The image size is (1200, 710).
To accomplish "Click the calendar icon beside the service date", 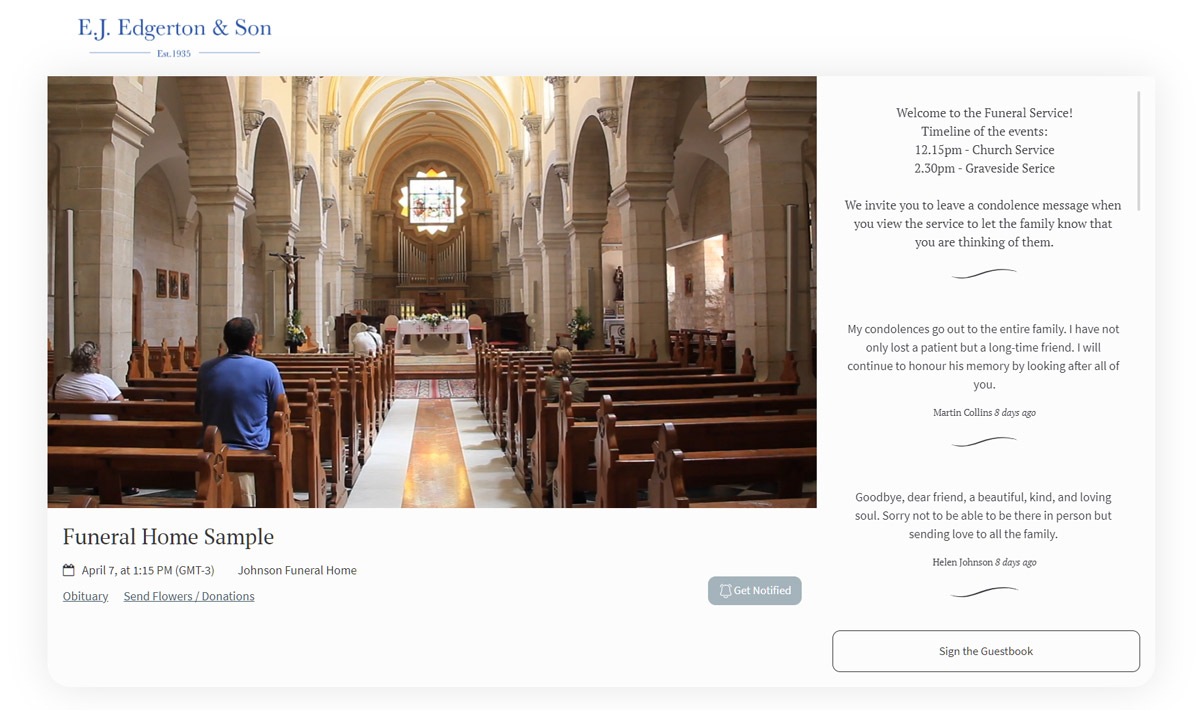I will pos(68,570).
